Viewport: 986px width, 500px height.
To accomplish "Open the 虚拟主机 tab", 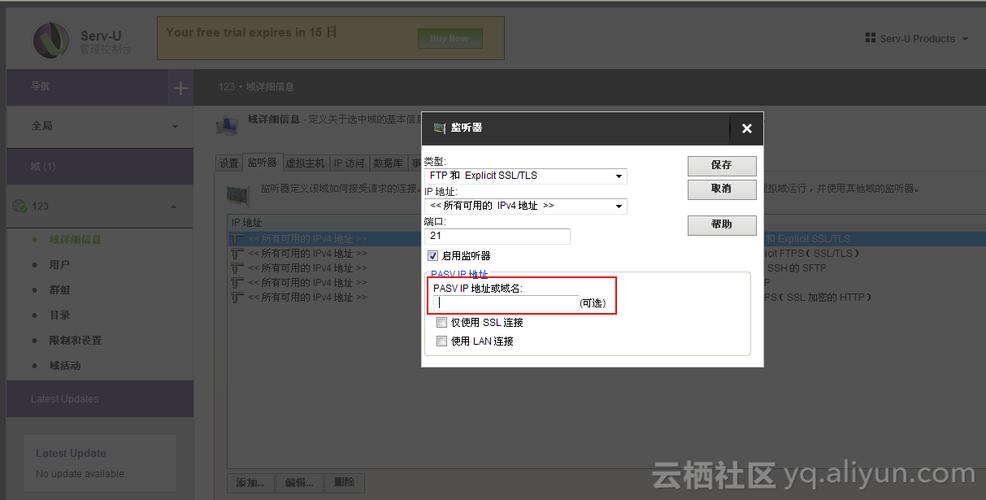I will point(305,163).
